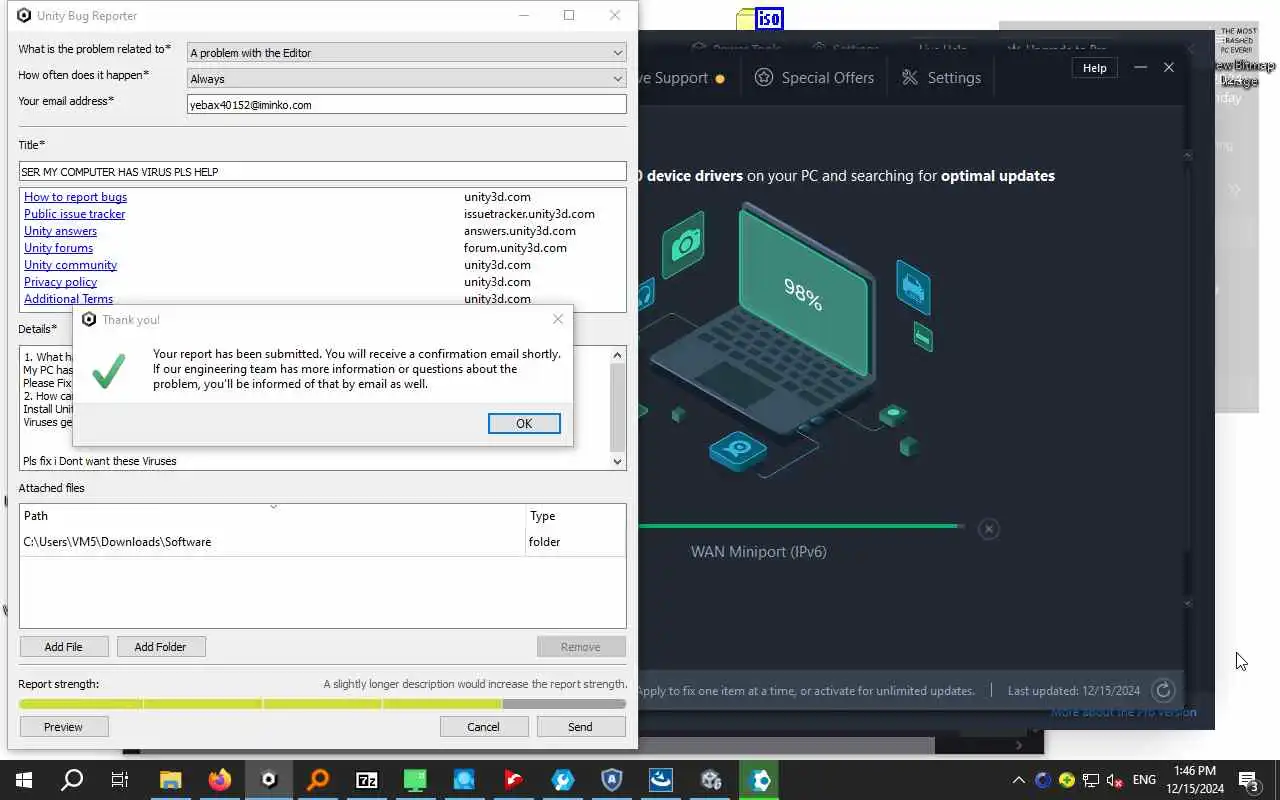Viewport: 1280px width, 800px height.
Task: Click the Type column header
Action: [x=575, y=516]
